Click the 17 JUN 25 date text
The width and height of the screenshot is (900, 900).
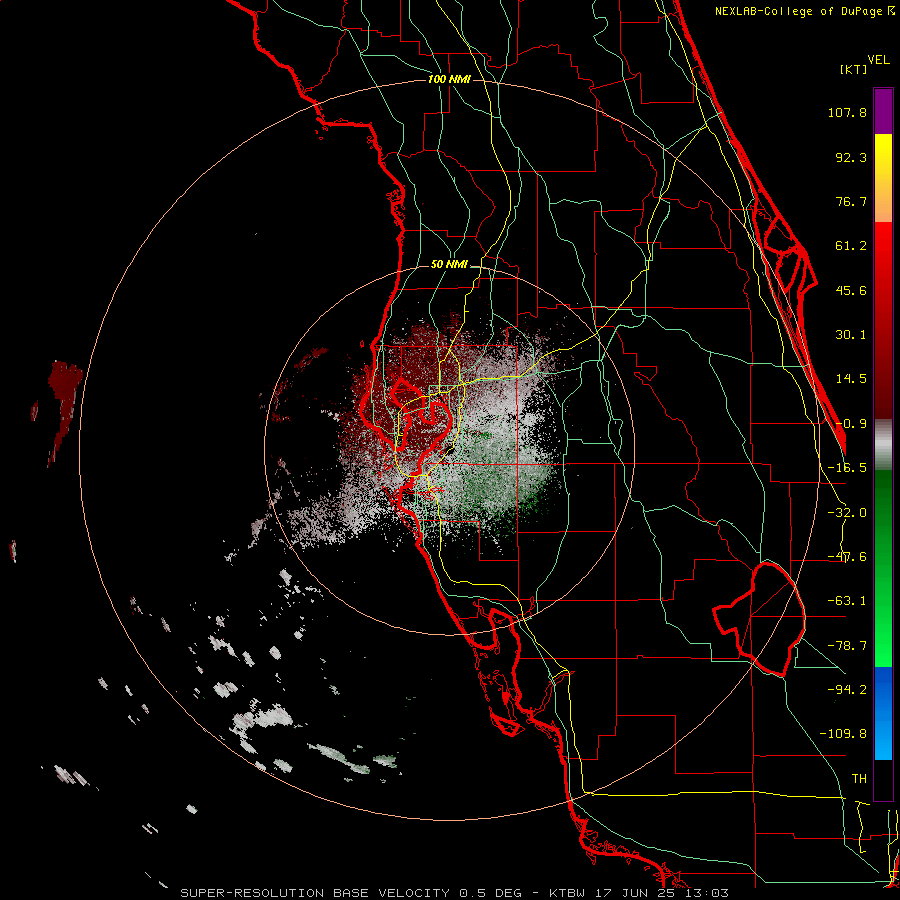tap(636, 893)
